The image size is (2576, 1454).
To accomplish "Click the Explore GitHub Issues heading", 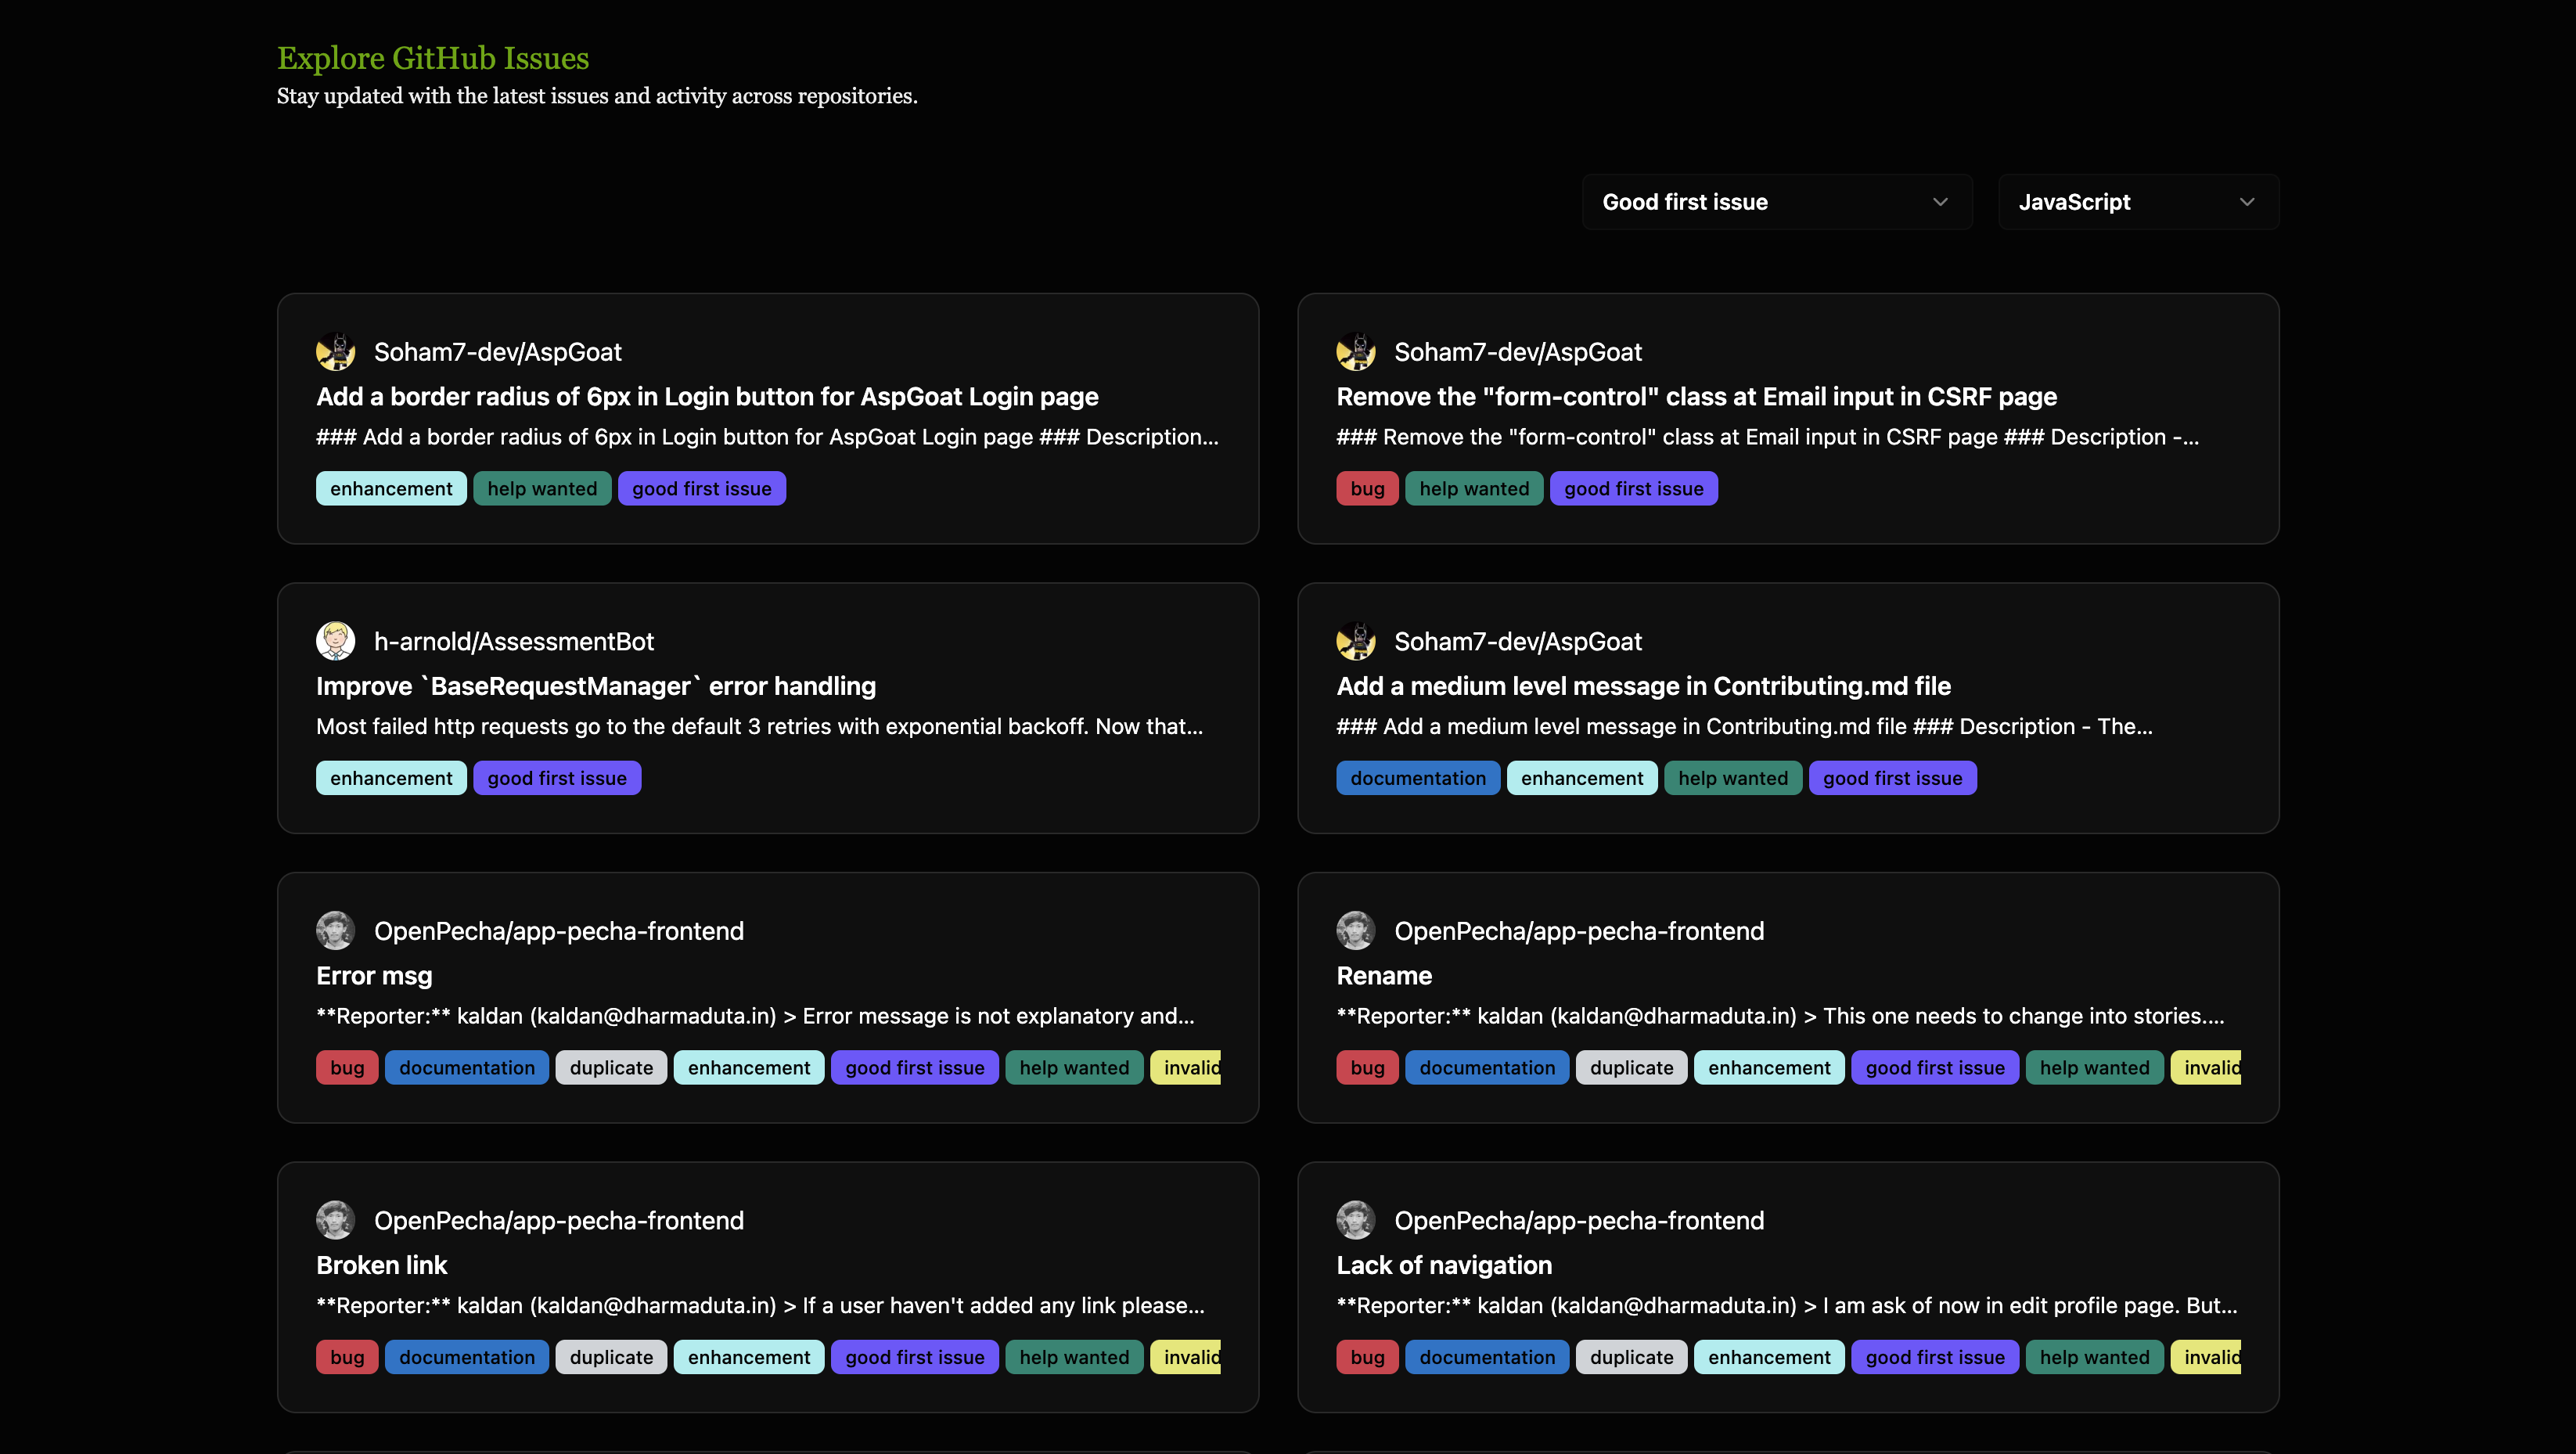I will (433, 58).
